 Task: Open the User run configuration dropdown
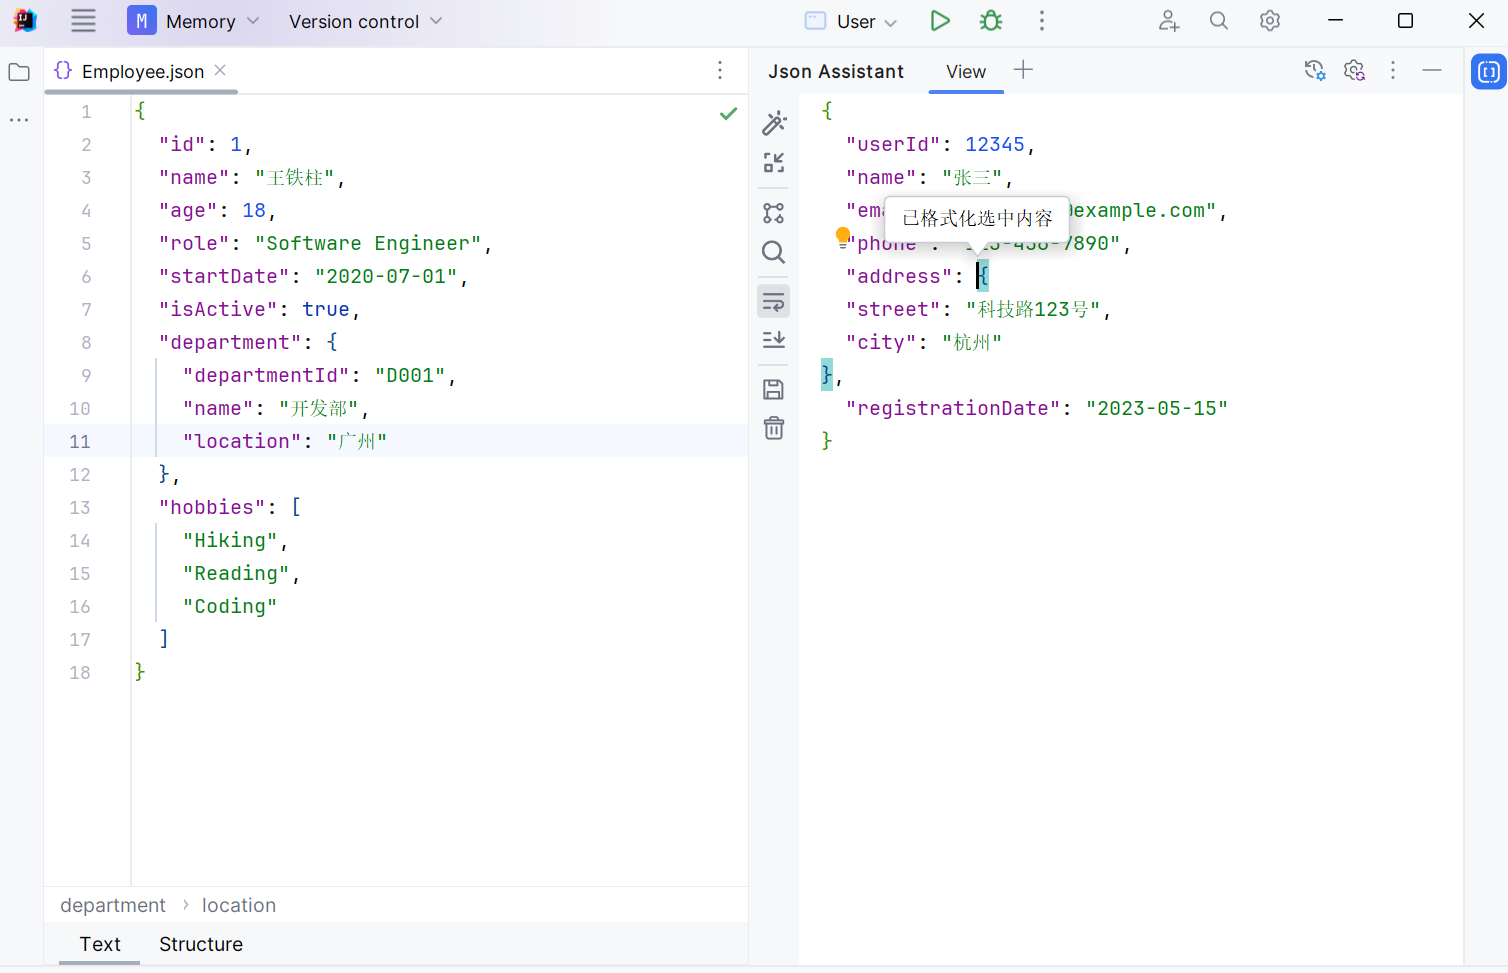[x=853, y=21]
